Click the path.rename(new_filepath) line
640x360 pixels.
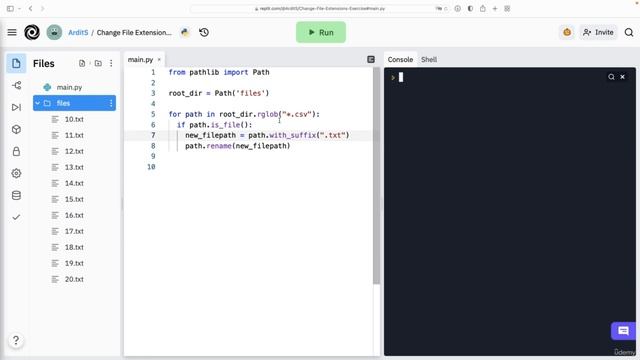[x=238, y=146]
